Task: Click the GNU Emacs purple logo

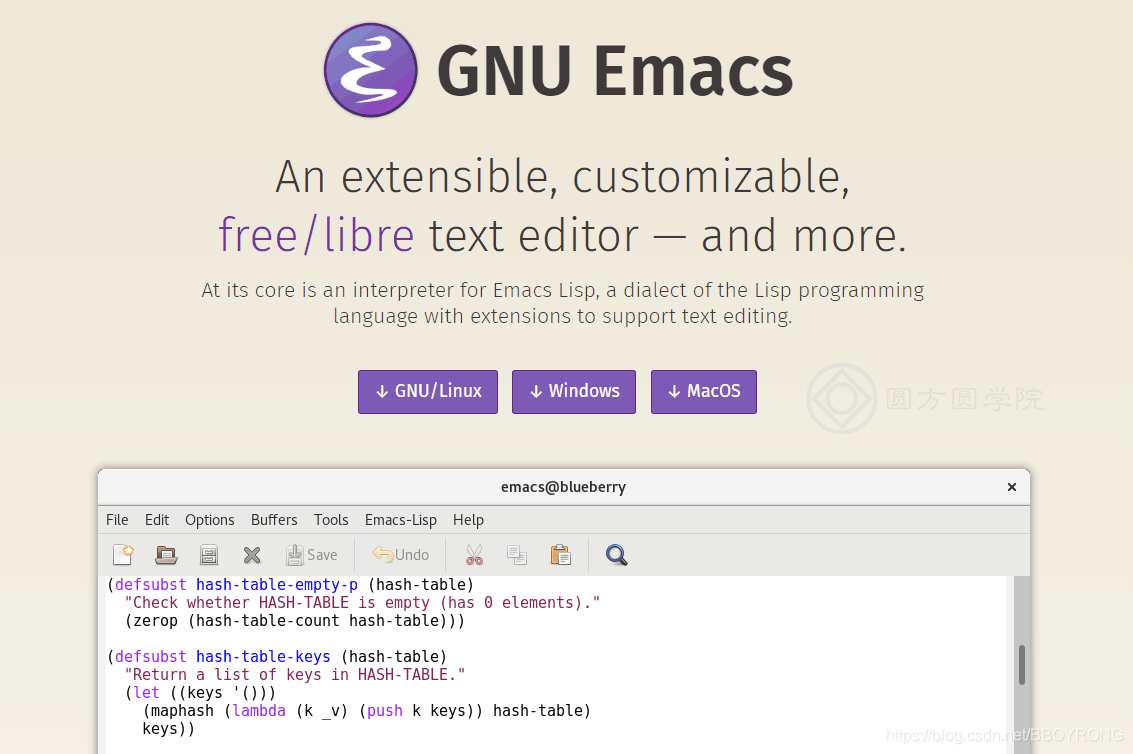Action: 371,70
